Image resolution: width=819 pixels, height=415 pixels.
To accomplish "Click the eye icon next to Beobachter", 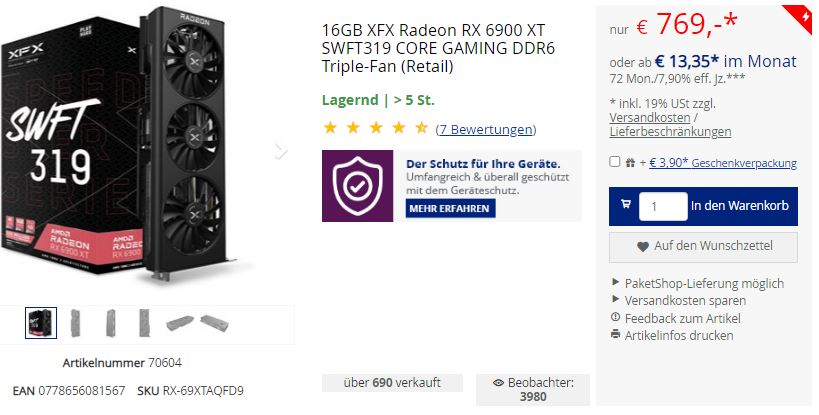I will [498, 383].
